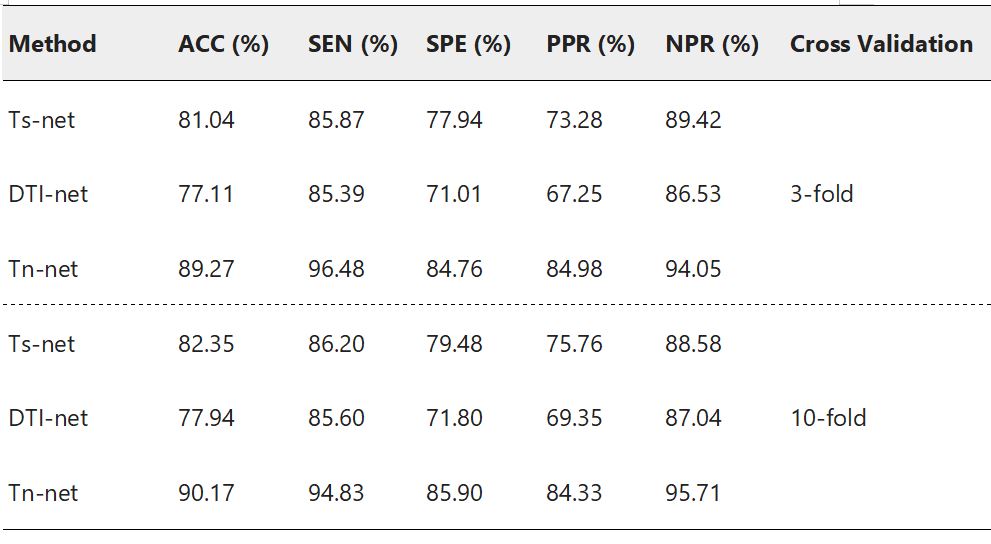This screenshot has width=991, height=544.
Task: Click the Cross Validation column header
Action: coord(881,44)
